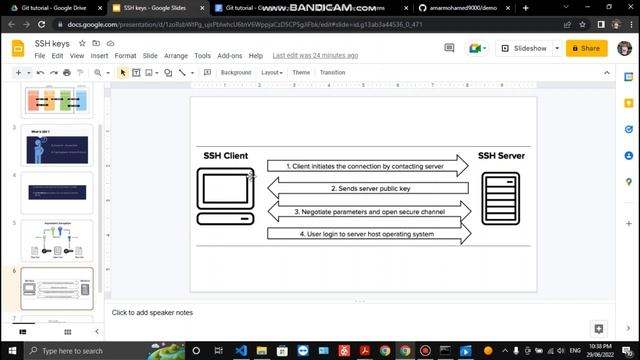
Task: Switch to the Git tutorial Google Drive tab
Action: 53,8
